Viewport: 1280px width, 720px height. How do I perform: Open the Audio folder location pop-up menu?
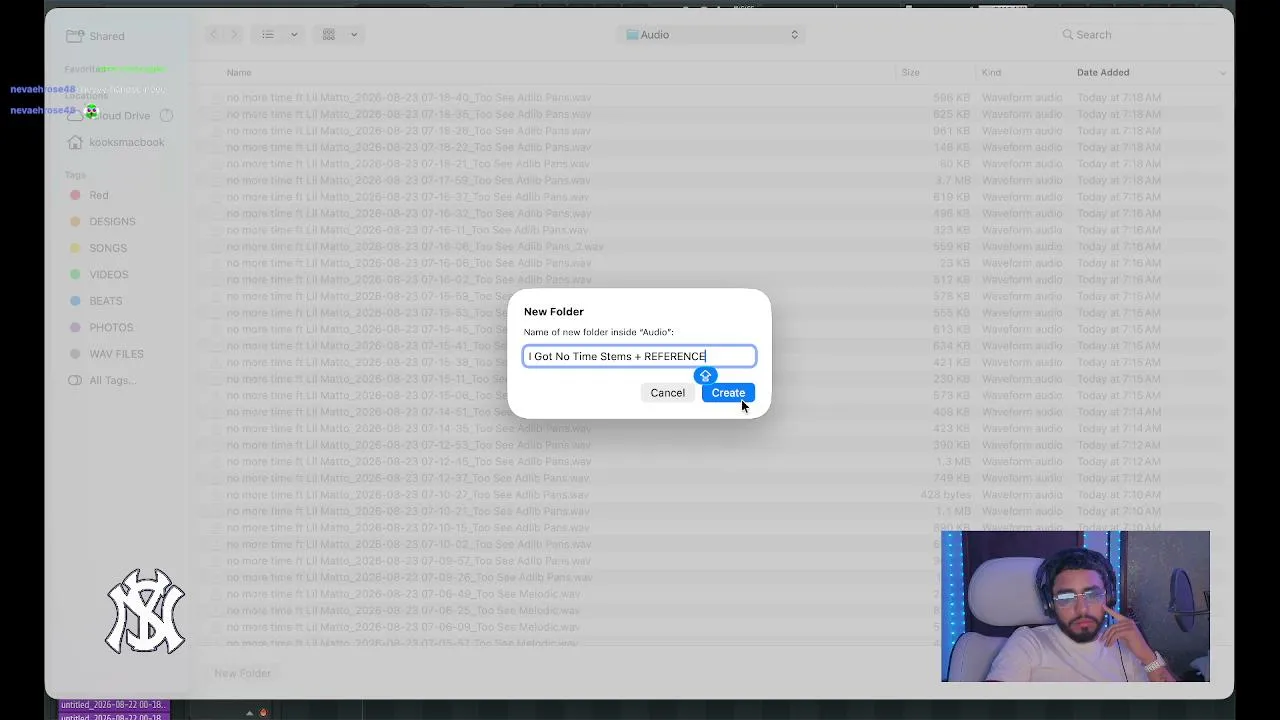click(712, 34)
